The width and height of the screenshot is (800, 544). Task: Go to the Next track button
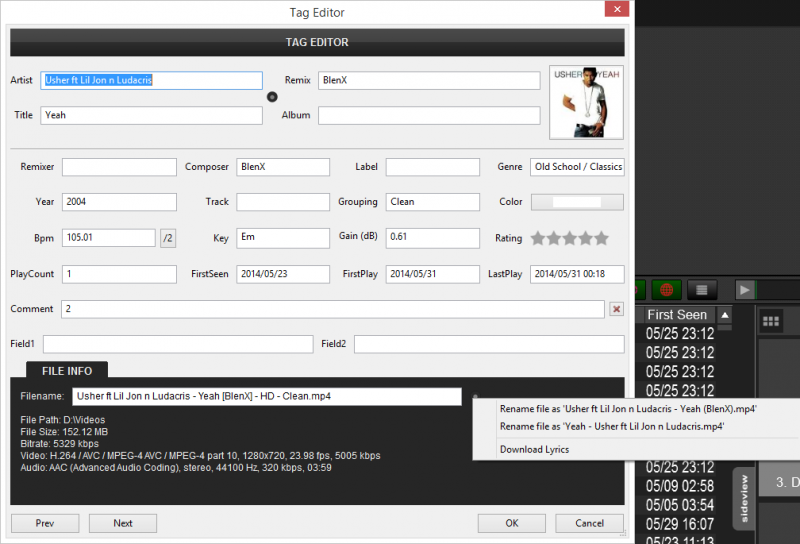click(122, 523)
